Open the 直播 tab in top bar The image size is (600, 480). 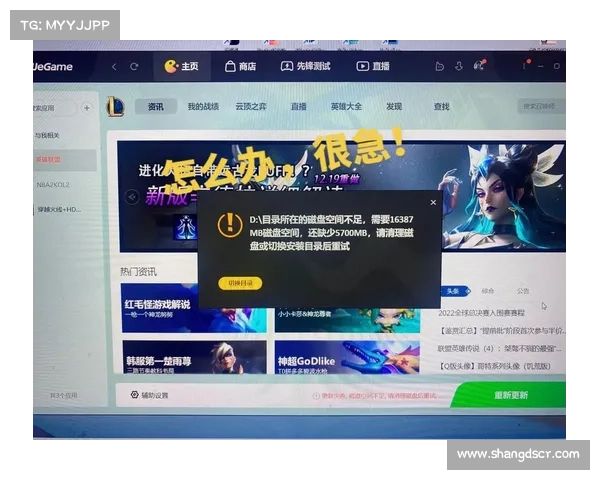(373, 66)
